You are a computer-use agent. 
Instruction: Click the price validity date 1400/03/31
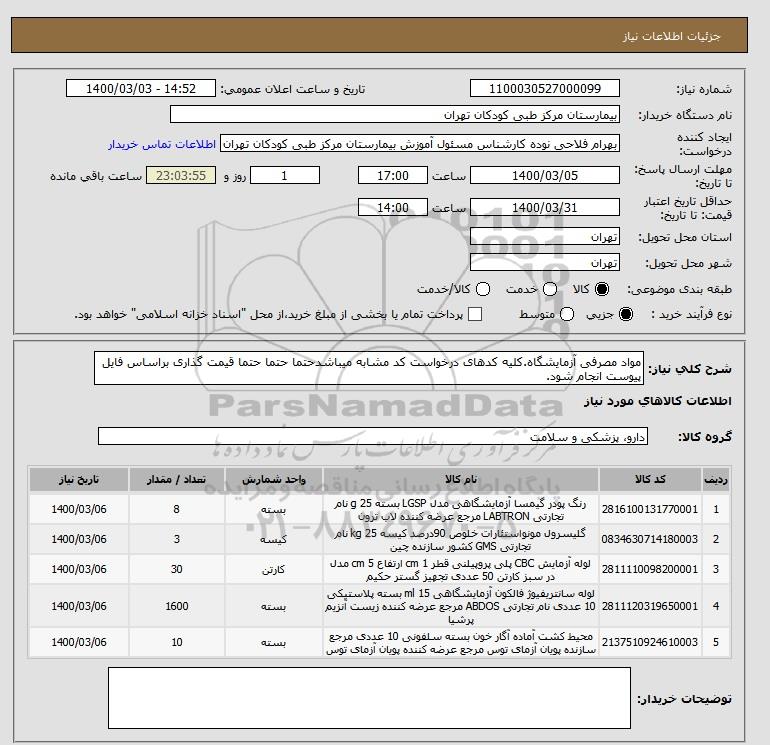click(x=545, y=207)
